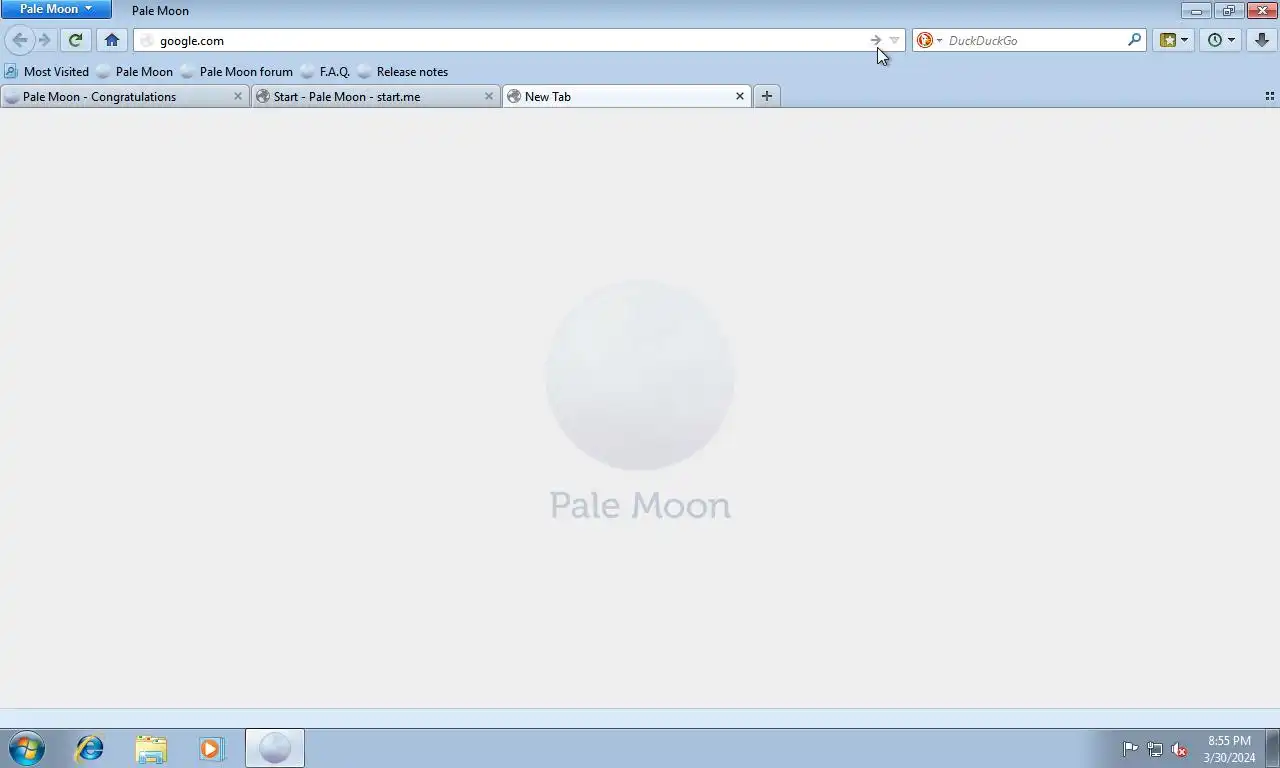Select Pale Moon taskbar button
The width and height of the screenshot is (1280, 768).
pos(275,748)
